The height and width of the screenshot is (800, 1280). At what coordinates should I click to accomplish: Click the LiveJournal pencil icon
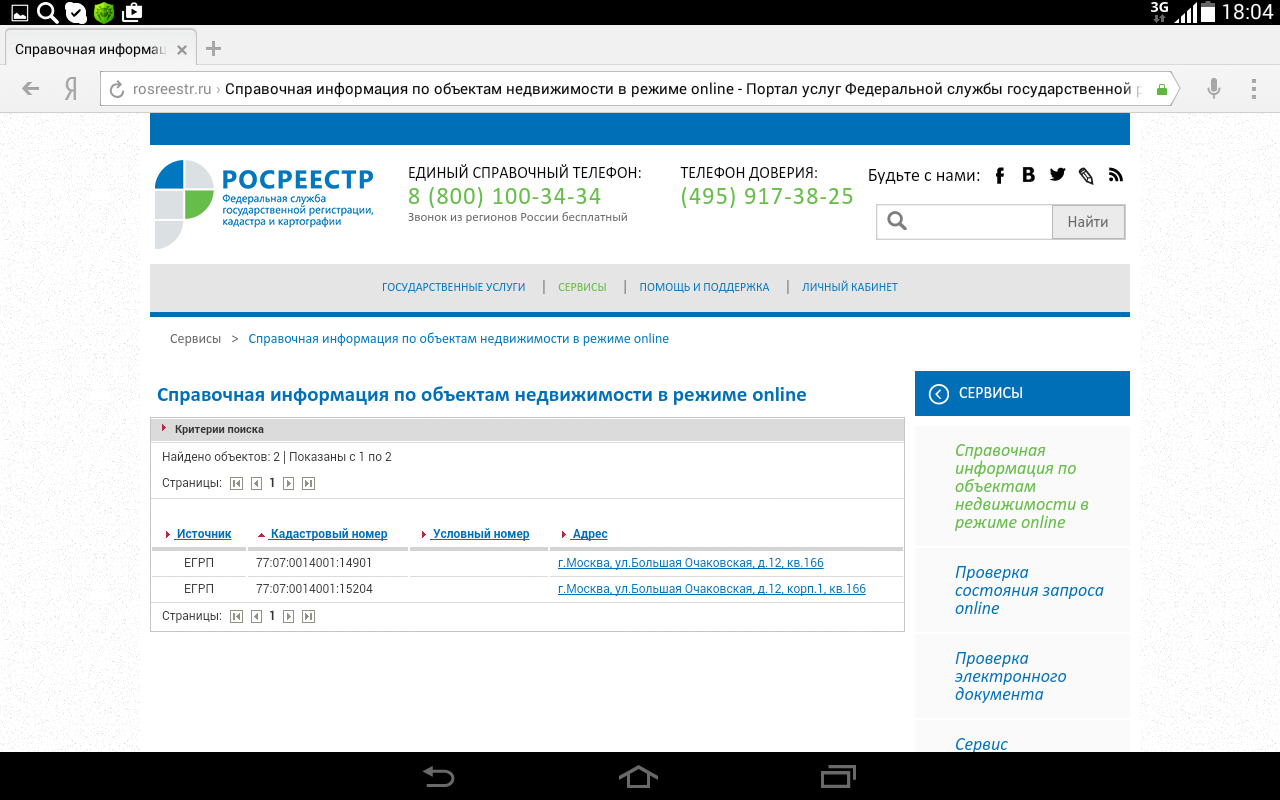[x=1086, y=176]
